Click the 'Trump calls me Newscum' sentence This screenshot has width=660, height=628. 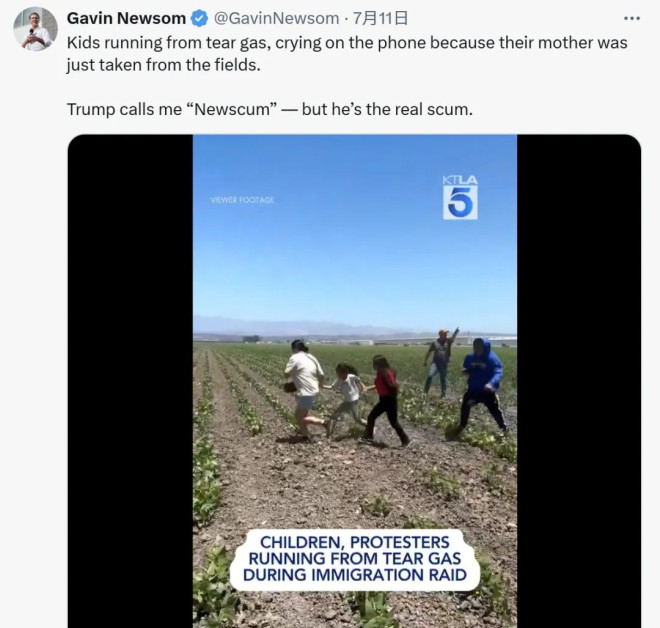tap(269, 109)
